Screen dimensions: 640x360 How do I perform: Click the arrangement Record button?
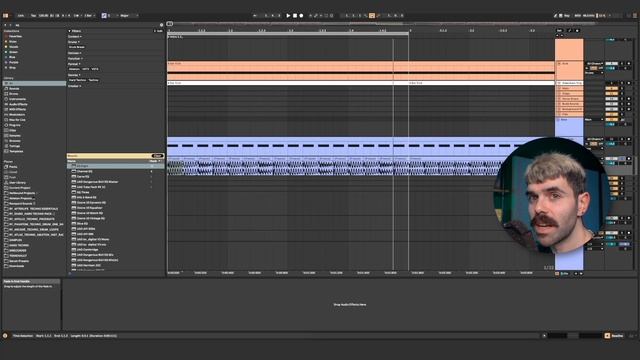tap(301, 16)
